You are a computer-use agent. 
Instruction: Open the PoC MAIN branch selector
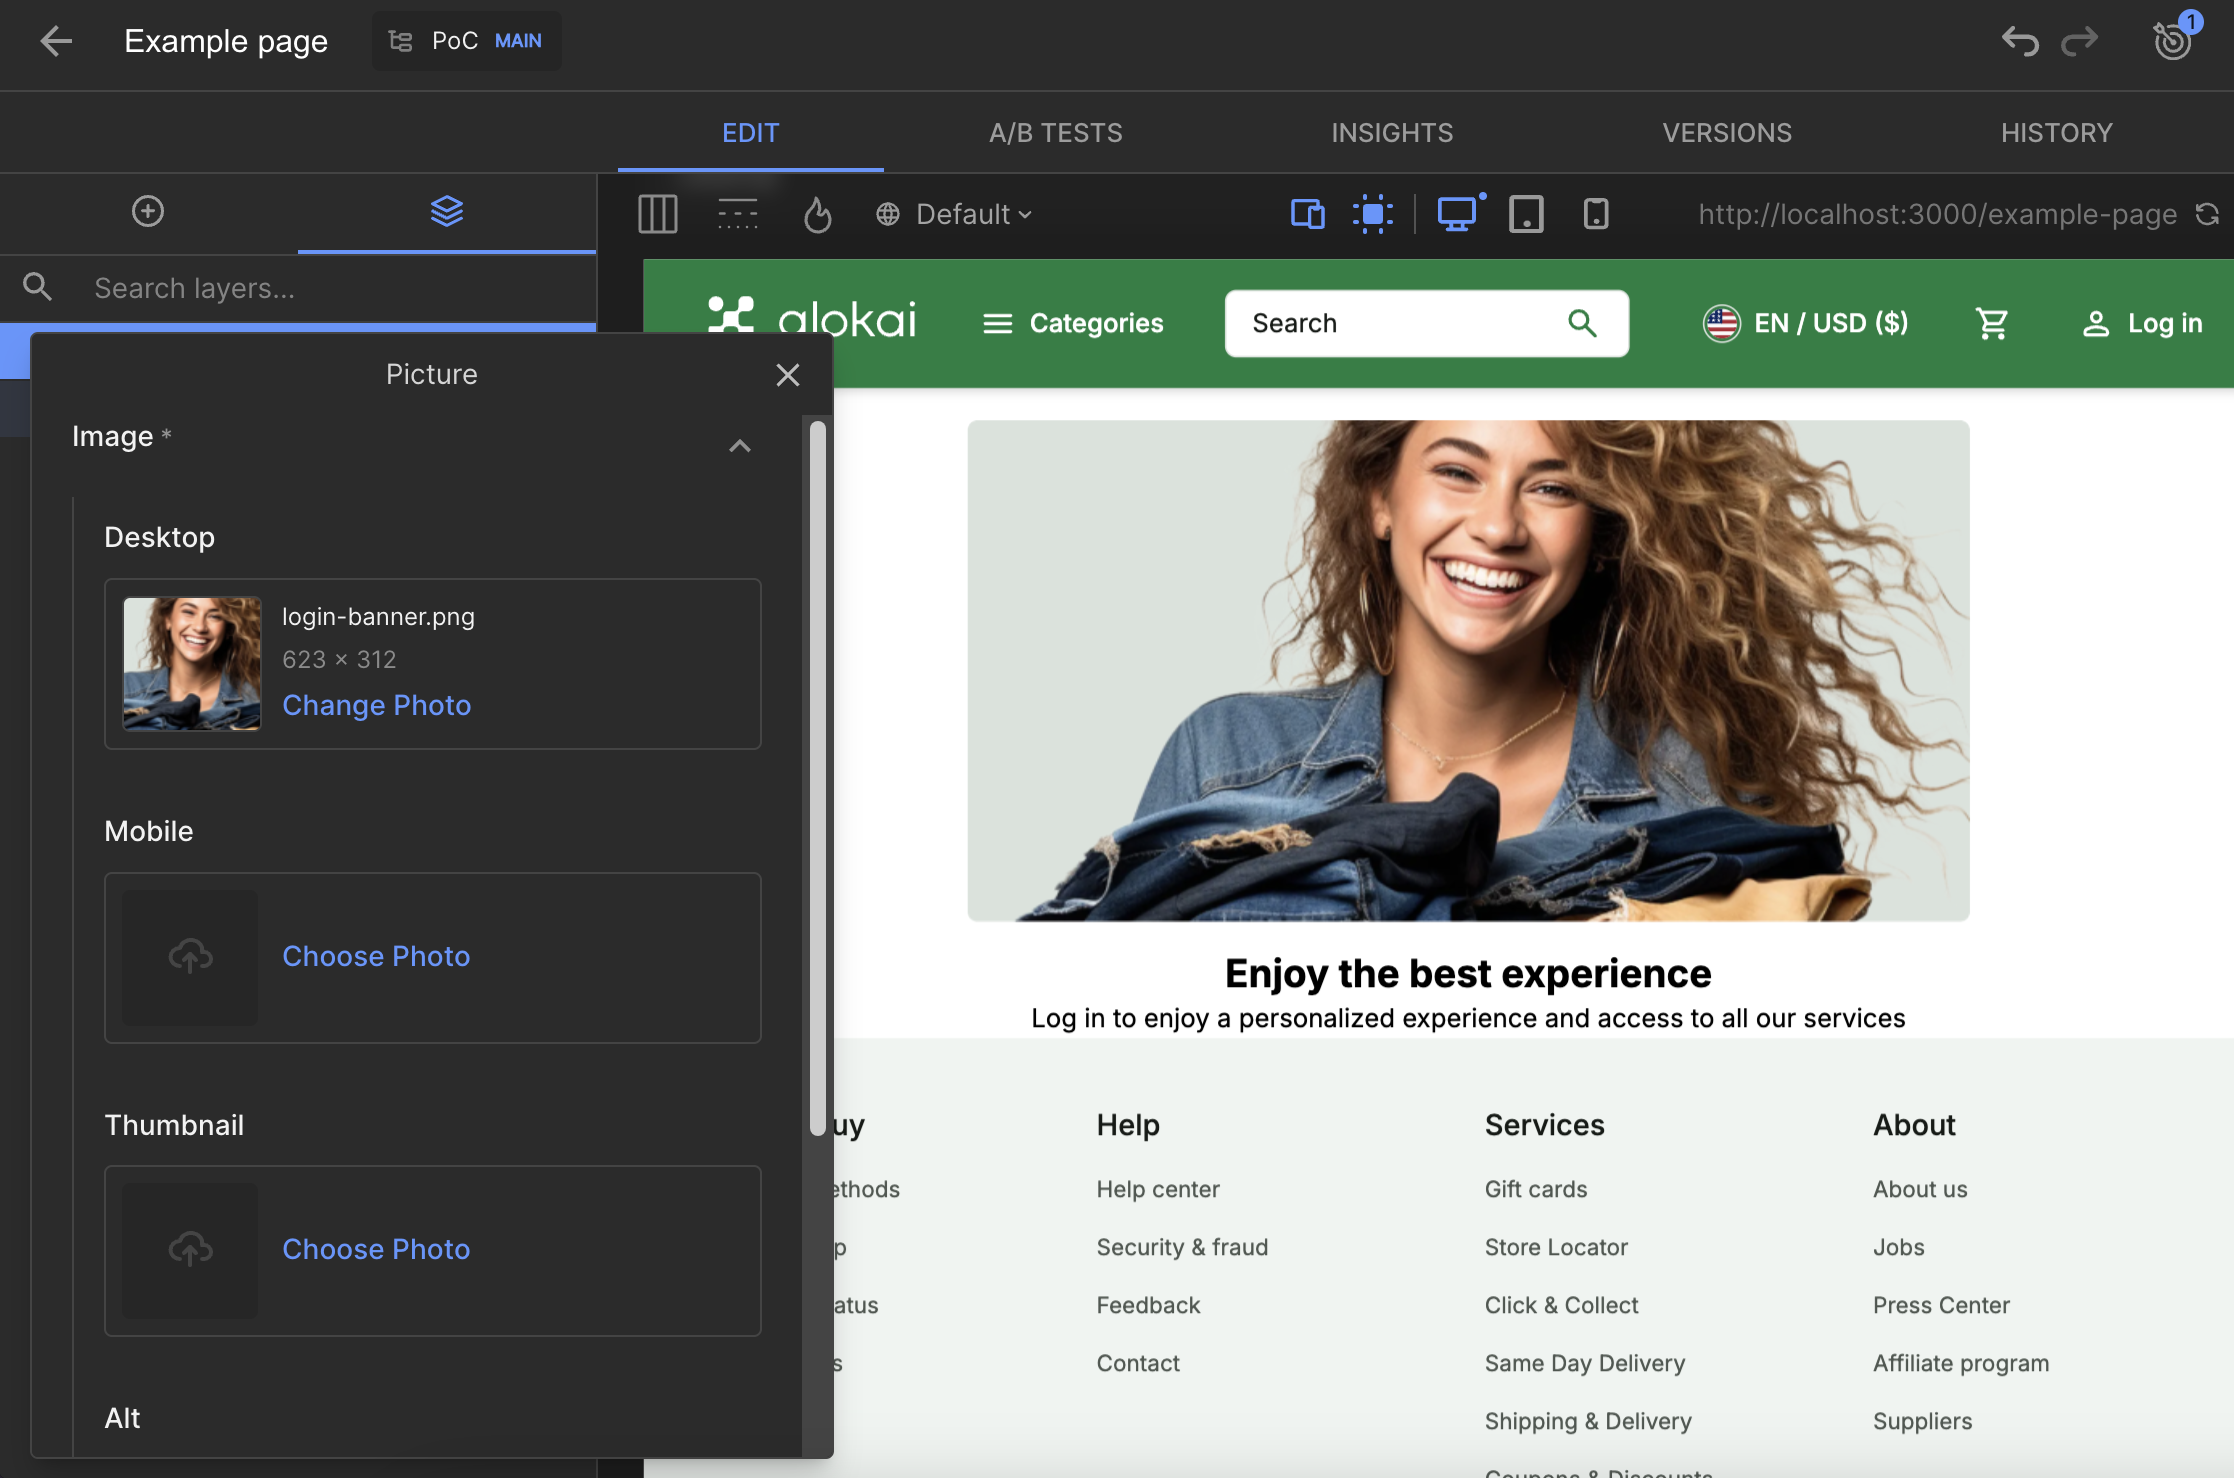(466, 41)
